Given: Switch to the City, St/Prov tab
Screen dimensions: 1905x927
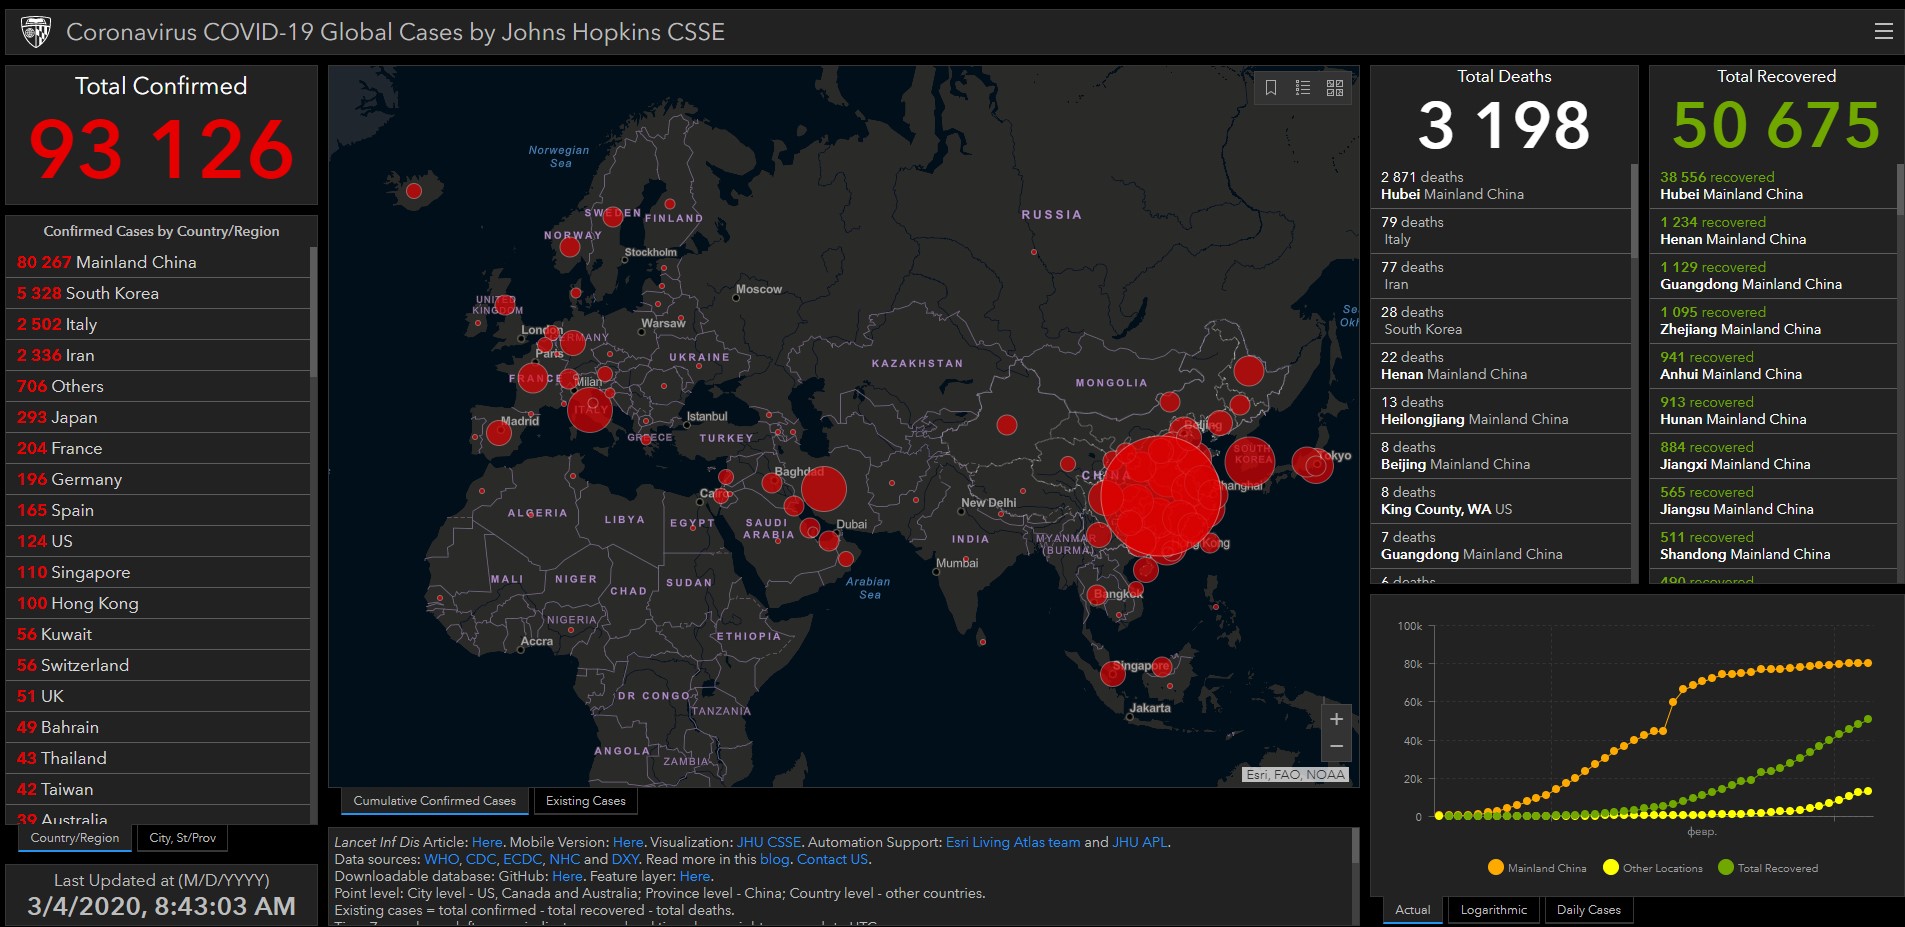Looking at the screenshot, I should click(182, 838).
